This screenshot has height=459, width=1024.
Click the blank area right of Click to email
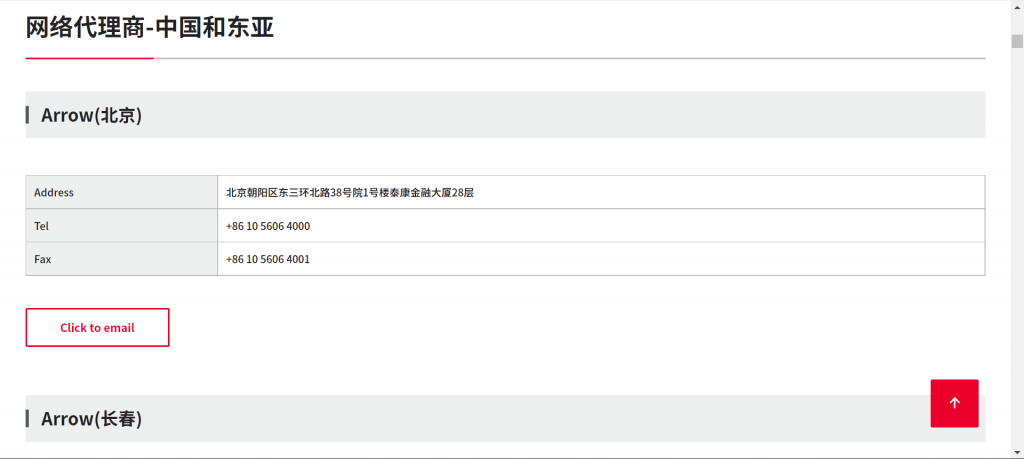[x=500, y=327]
